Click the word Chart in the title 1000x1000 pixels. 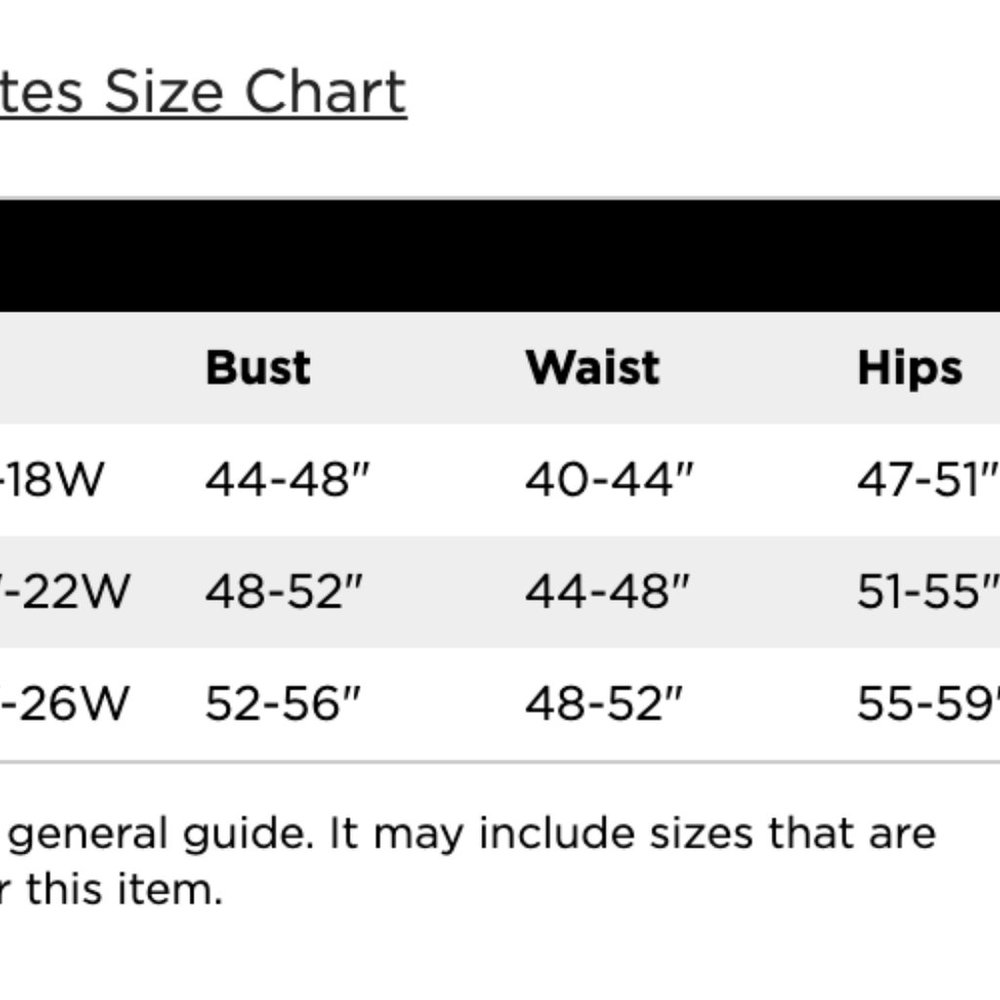(x=325, y=92)
